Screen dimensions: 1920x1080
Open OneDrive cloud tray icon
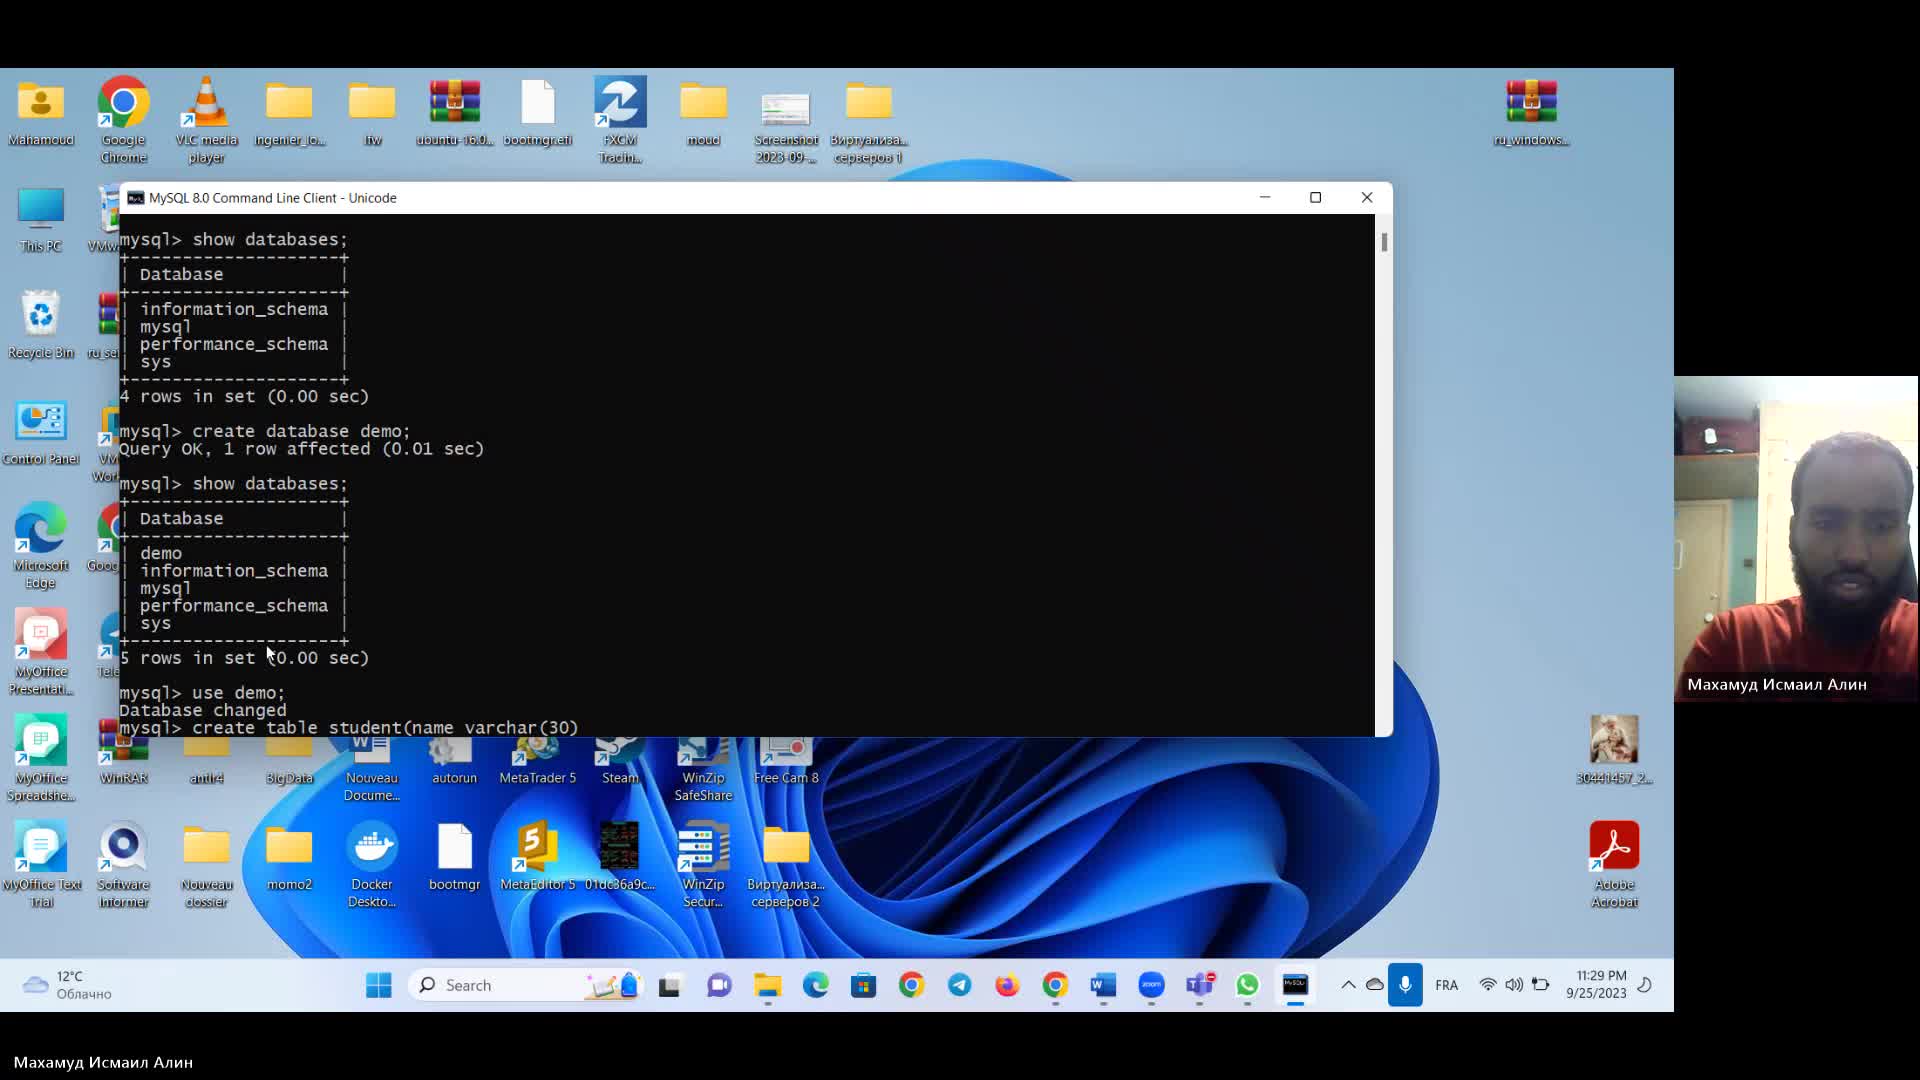pos(1375,985)
